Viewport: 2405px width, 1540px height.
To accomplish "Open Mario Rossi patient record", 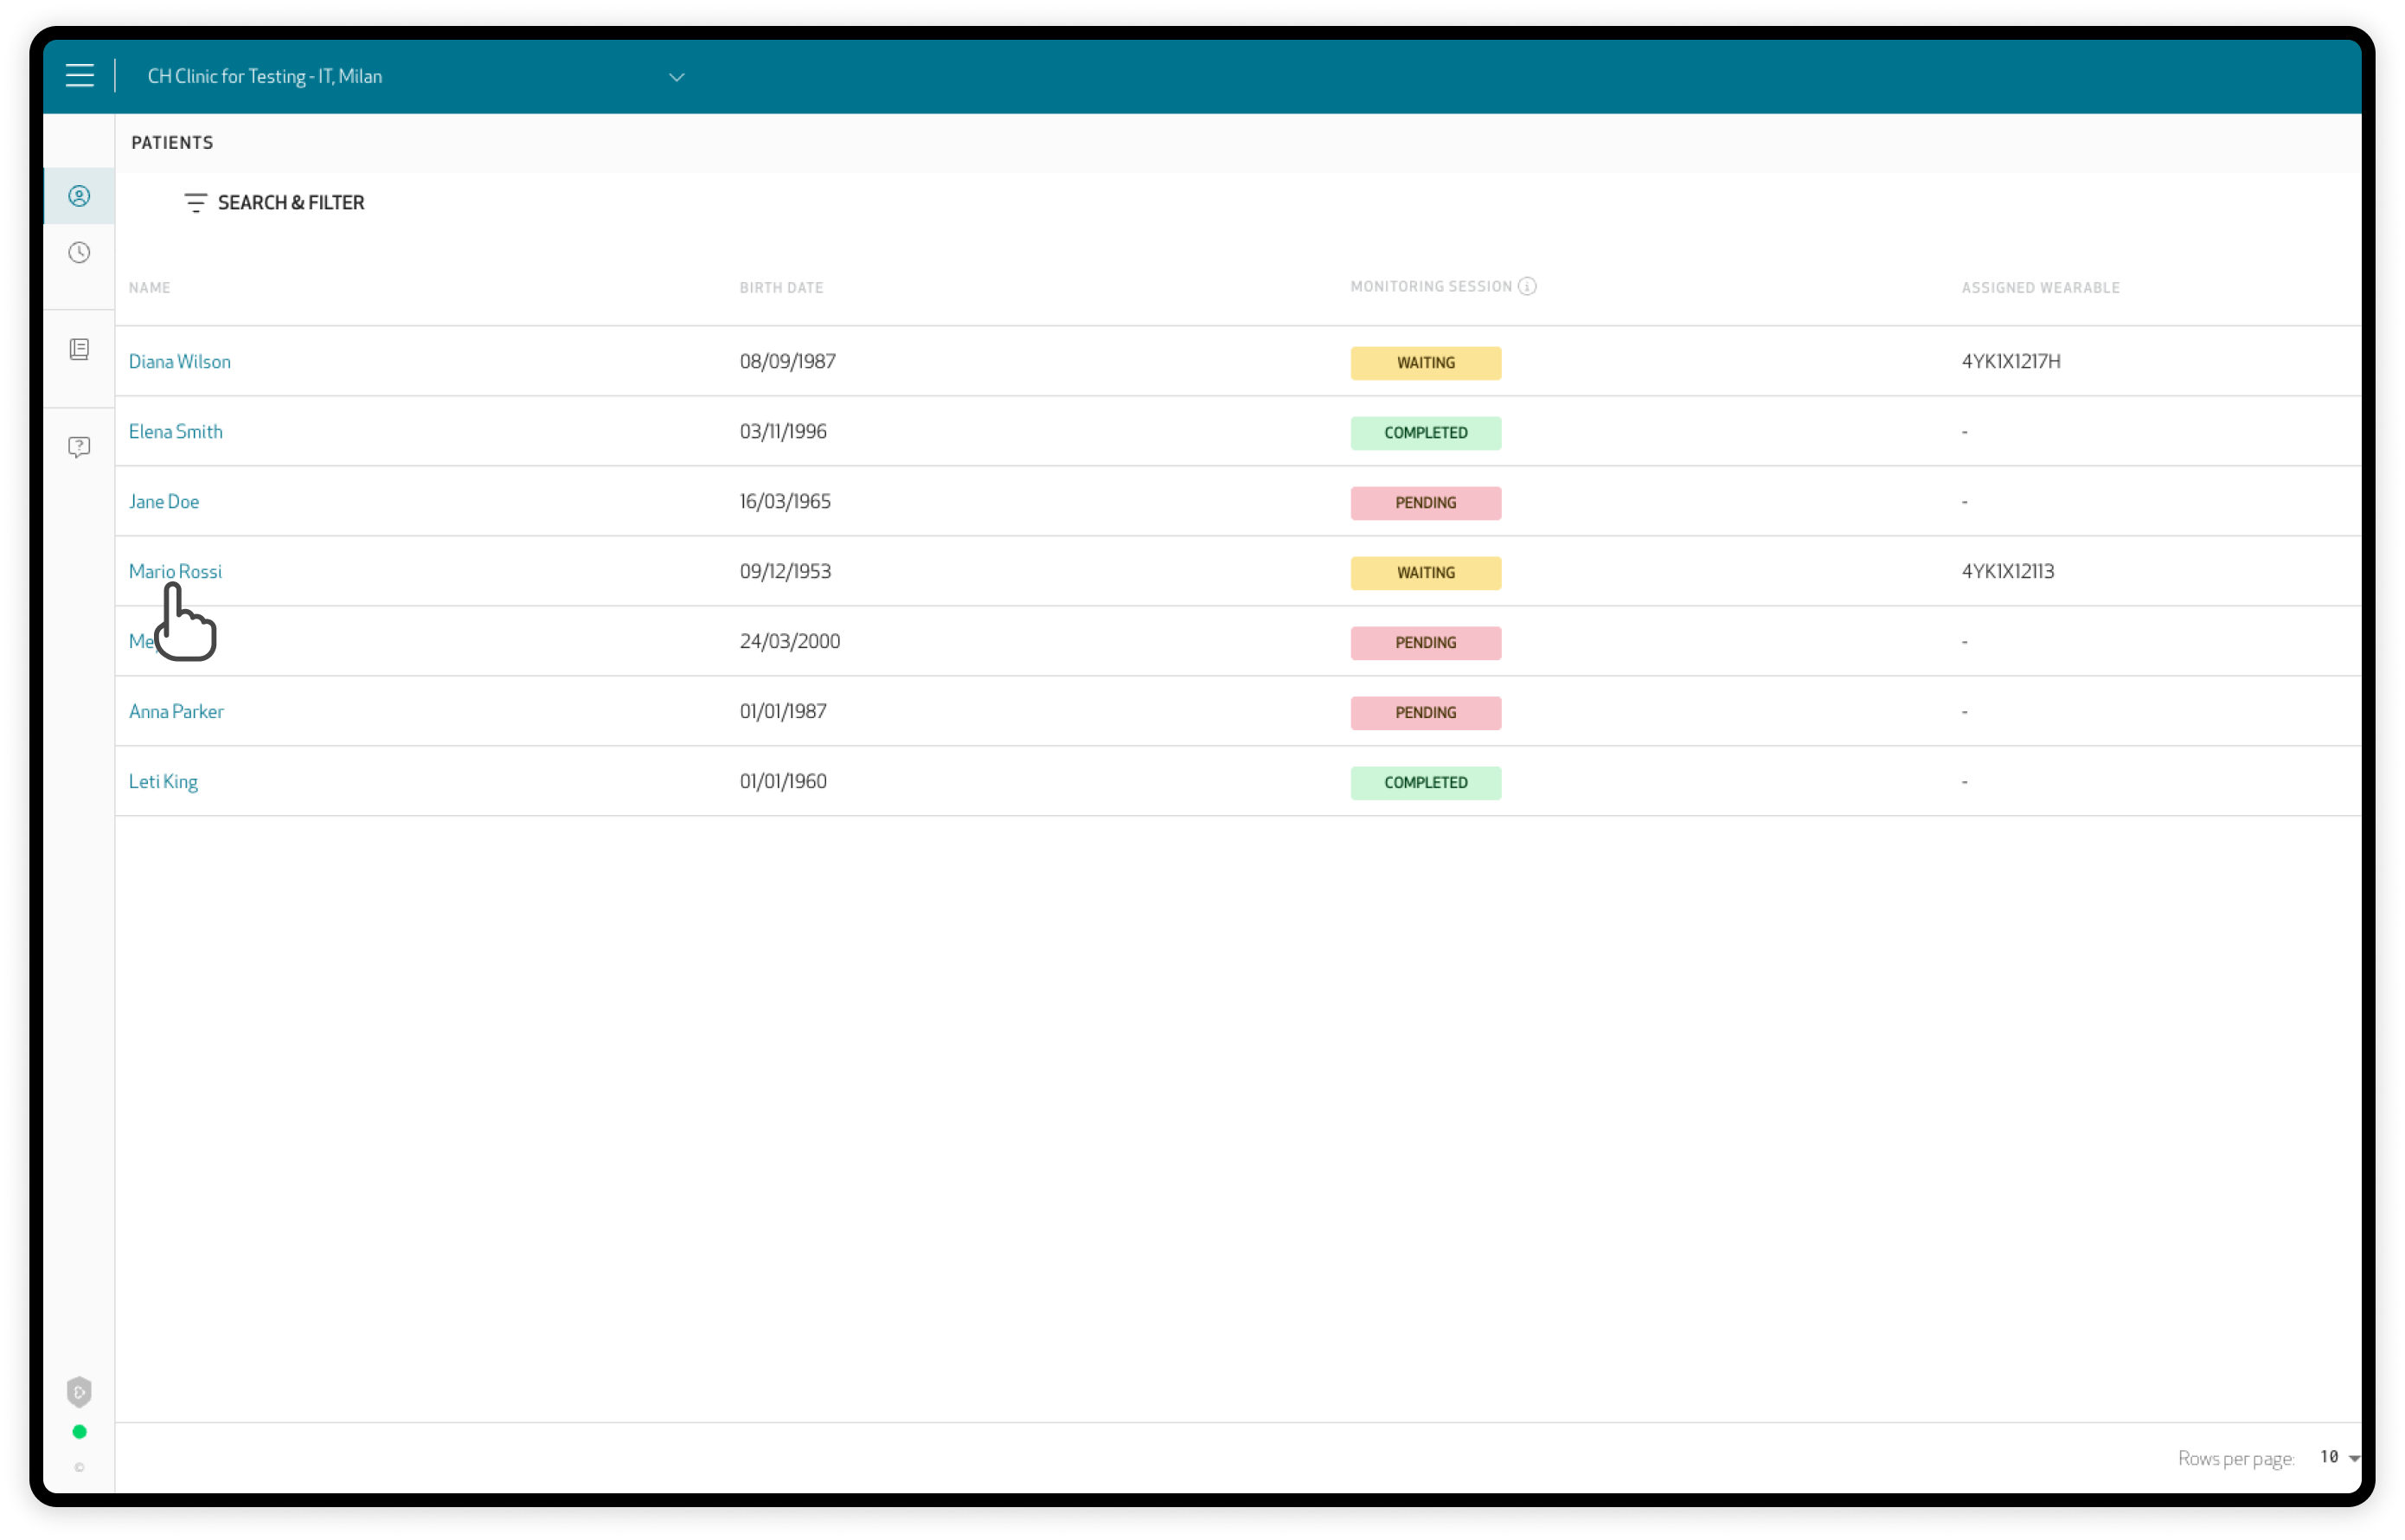I will point(176,572).
